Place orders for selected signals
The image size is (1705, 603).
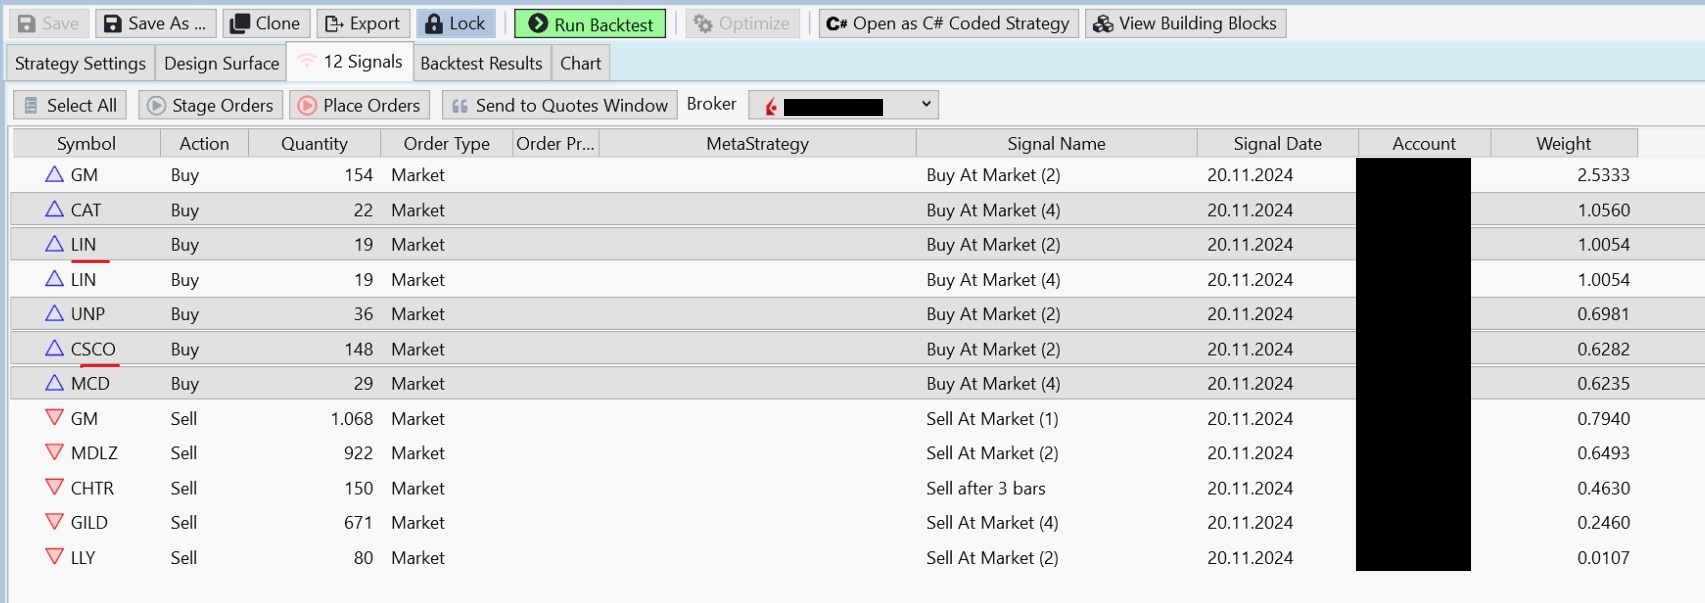click(x=359, y=105)
